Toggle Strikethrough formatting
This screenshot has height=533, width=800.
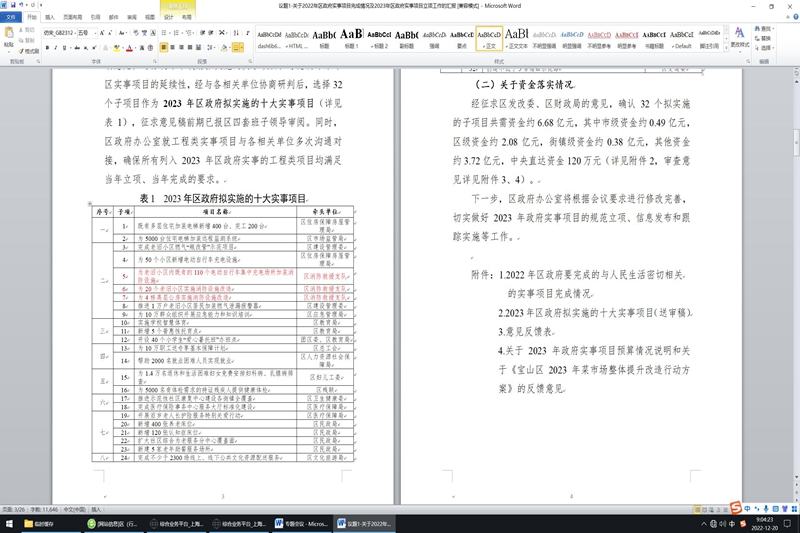pos(77,48)
